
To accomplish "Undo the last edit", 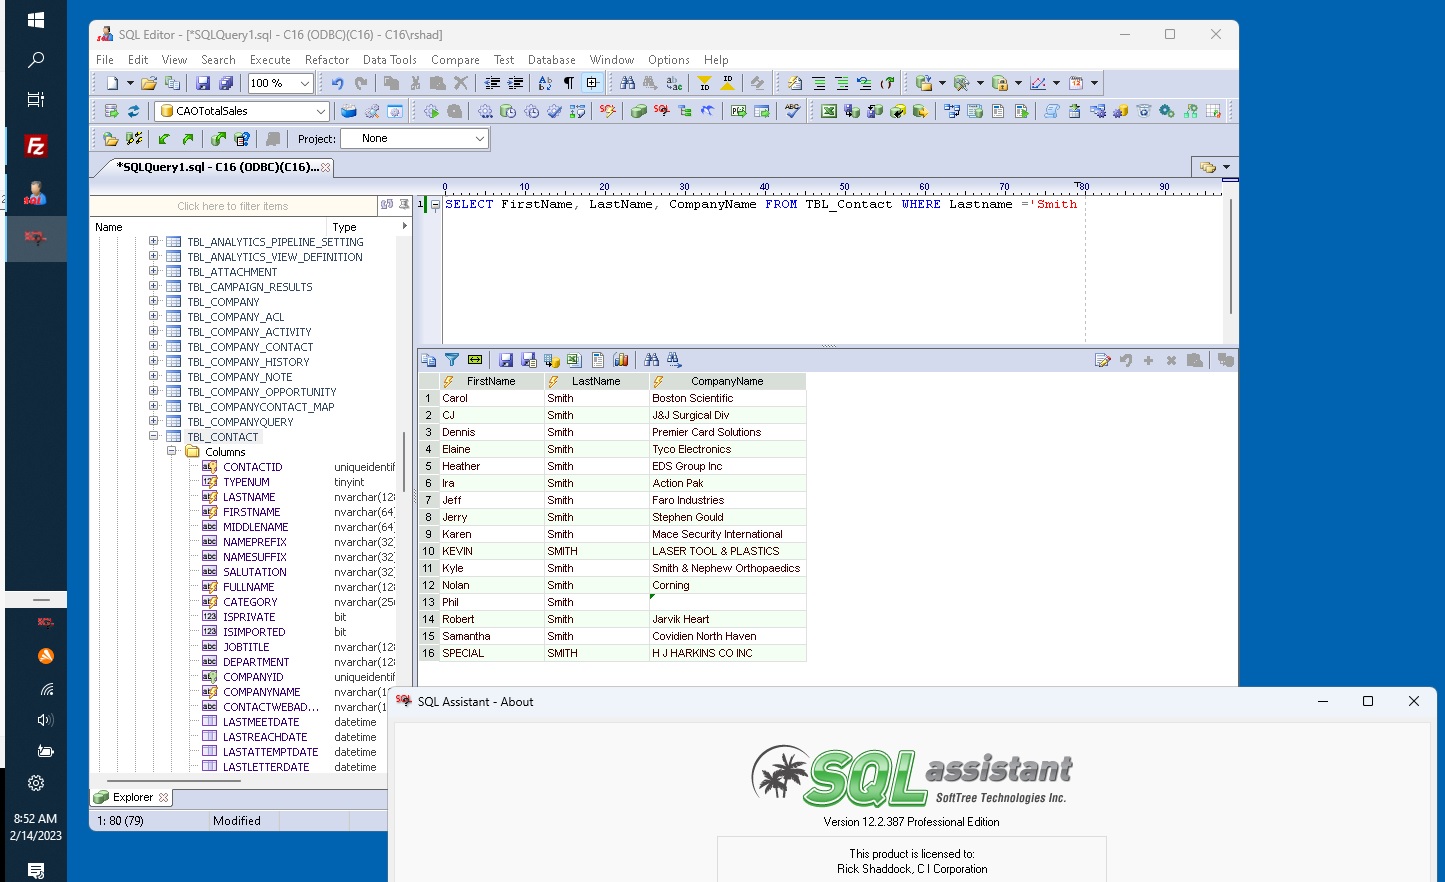I will click(337, 83).
